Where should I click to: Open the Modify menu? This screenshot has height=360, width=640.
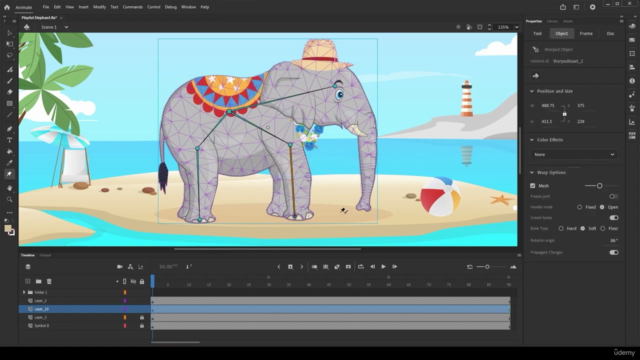point(99,7)
